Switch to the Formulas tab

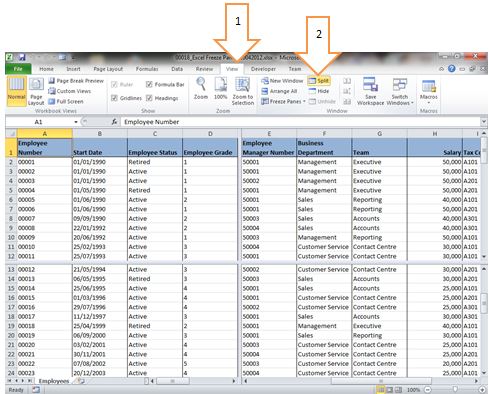pyautogui.click(x=147, y=69)
